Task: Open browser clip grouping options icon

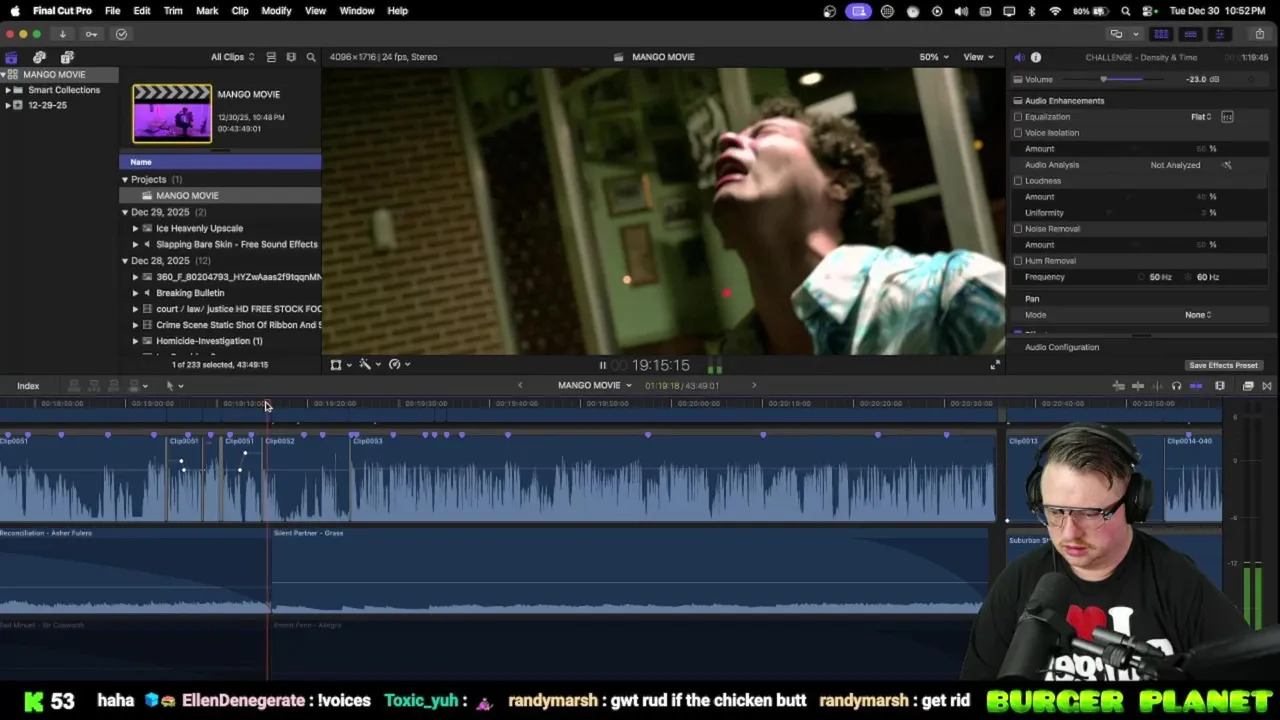Action: pos(291,57)
